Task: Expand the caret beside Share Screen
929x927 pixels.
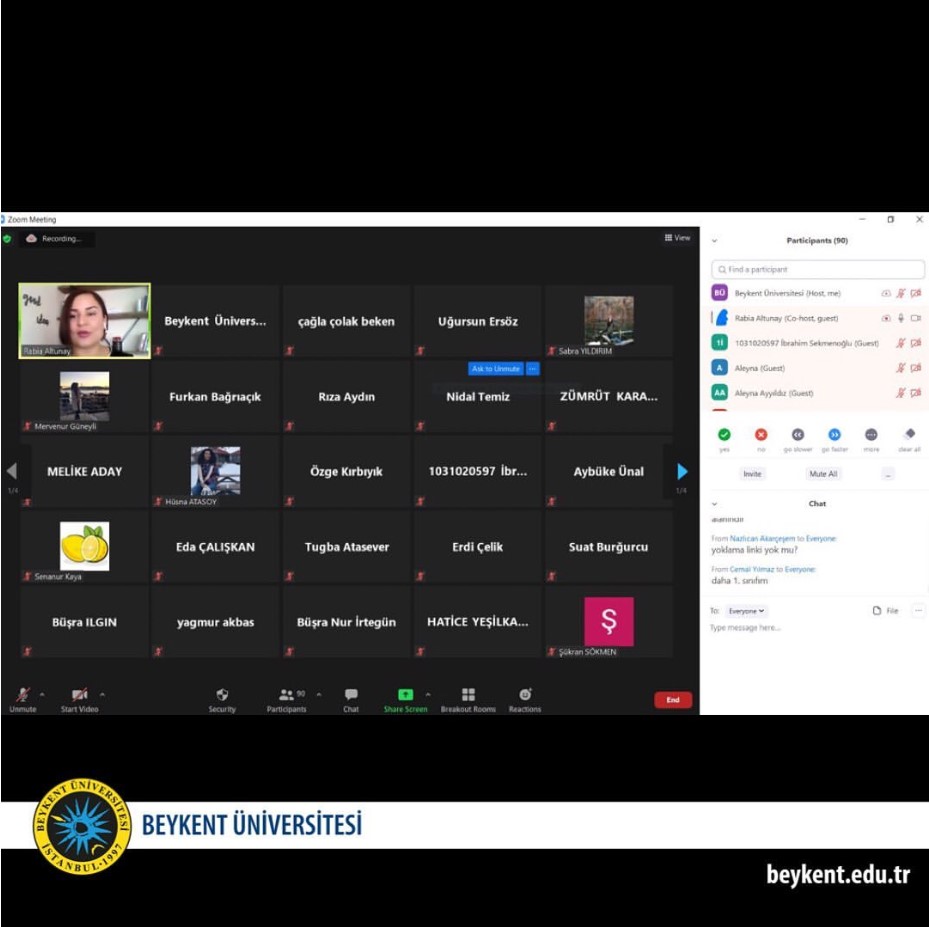Action: point(428,694)
